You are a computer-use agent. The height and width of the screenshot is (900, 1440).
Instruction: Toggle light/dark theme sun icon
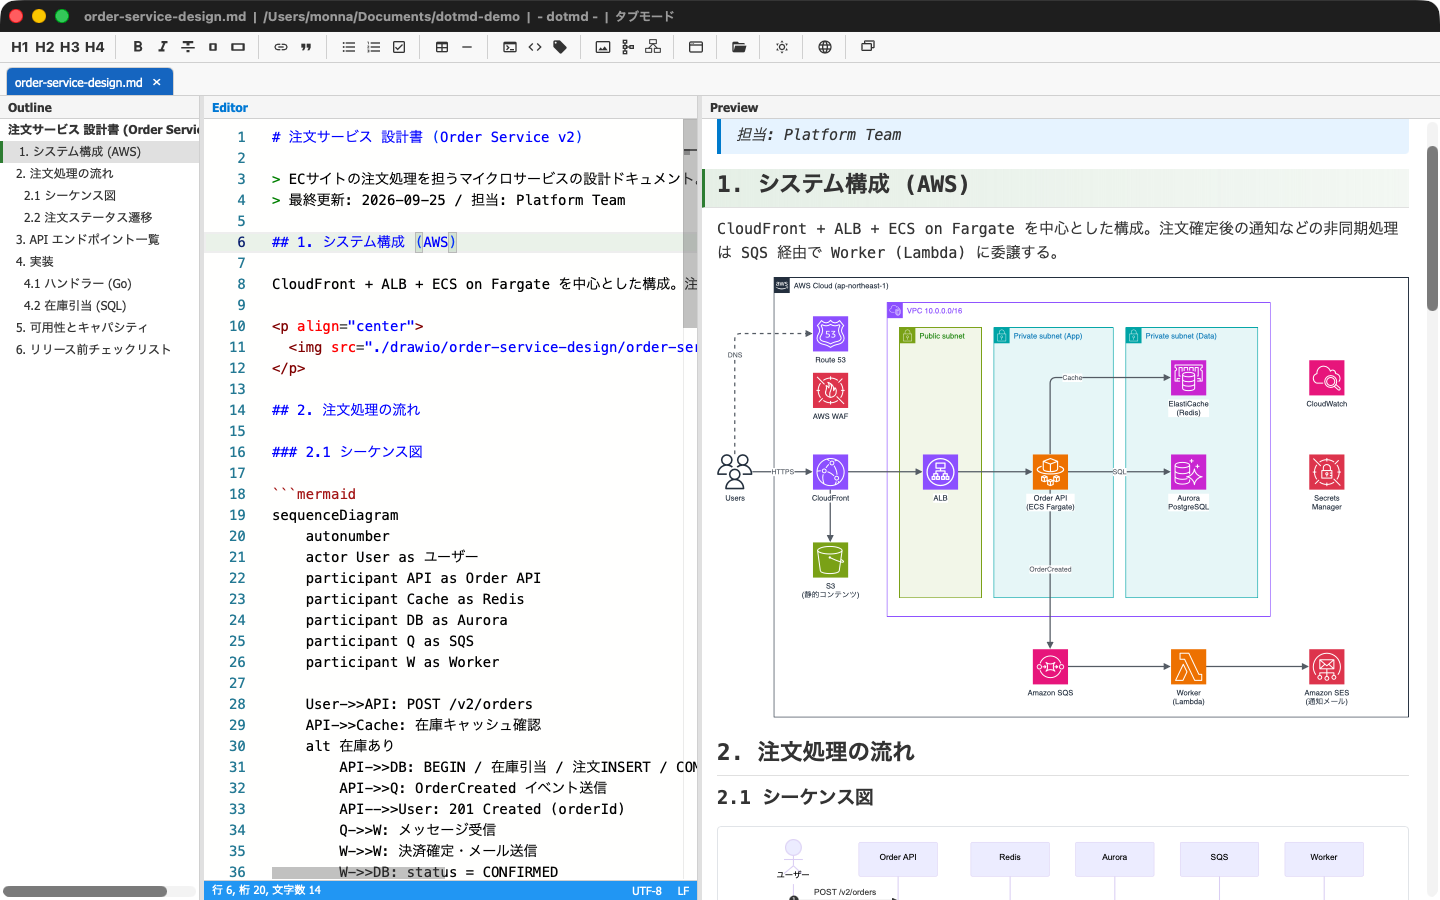point(782,47)
